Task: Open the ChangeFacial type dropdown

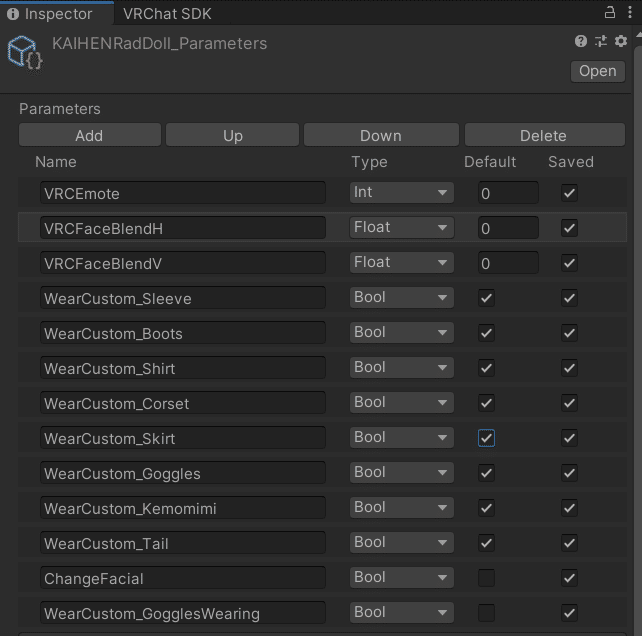Action: 401,577
